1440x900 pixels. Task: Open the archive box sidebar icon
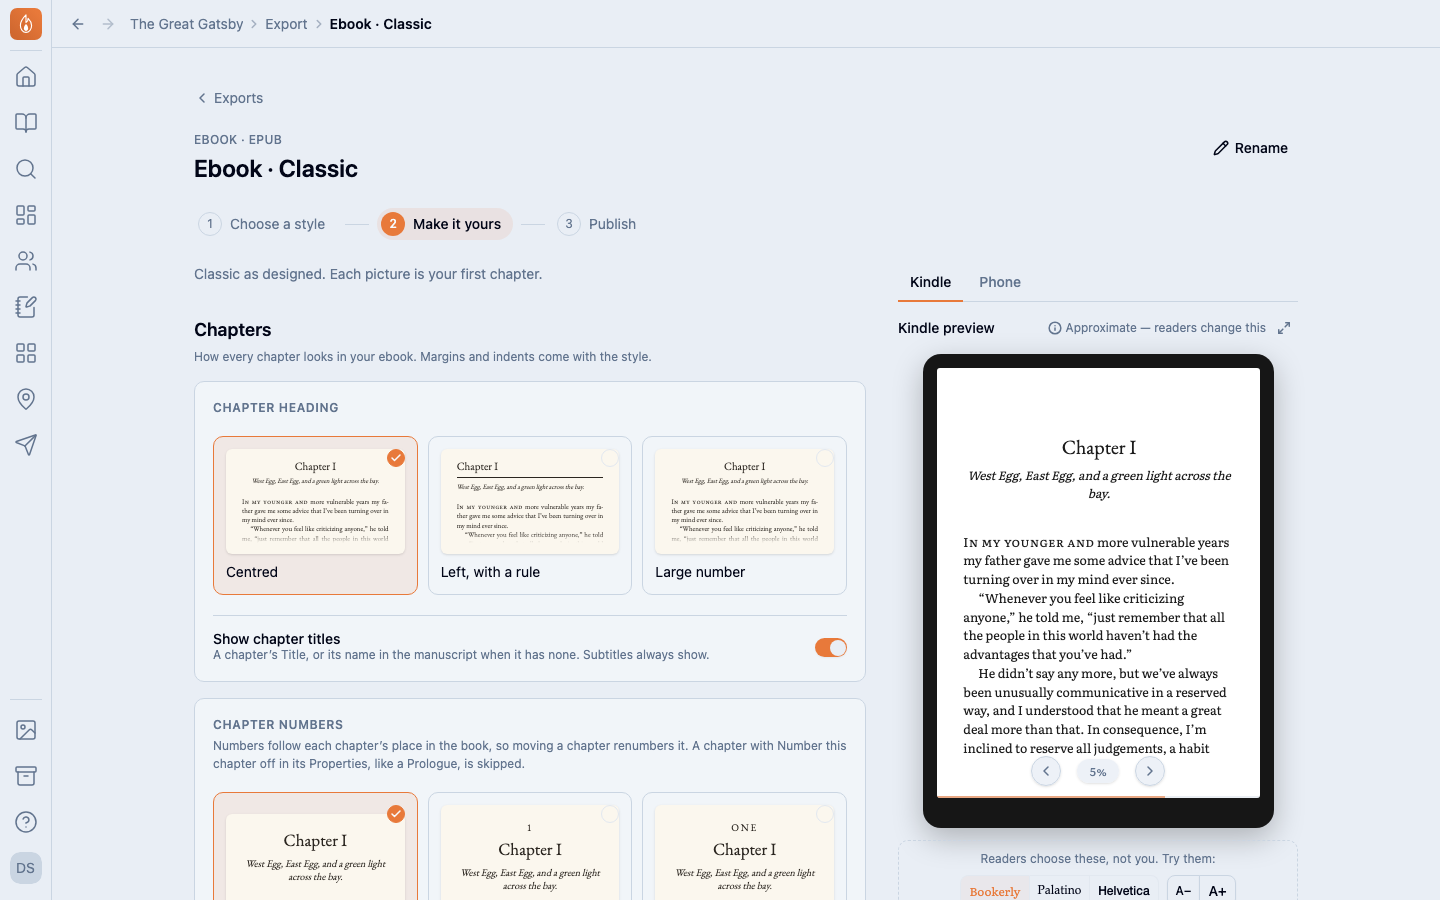(x=26, y=776)
